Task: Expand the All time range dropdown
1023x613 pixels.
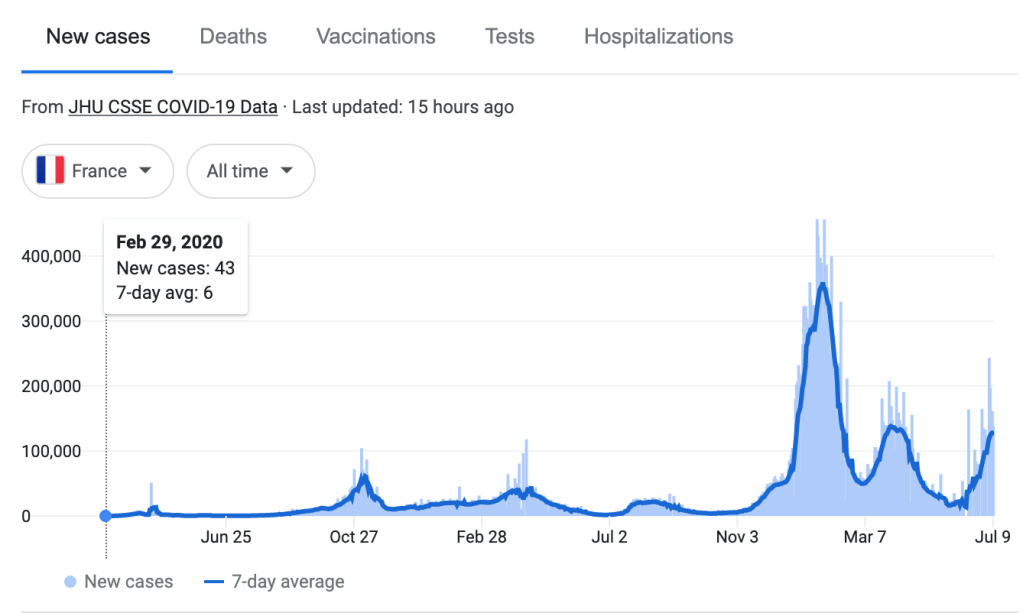Action: [250, 171]
